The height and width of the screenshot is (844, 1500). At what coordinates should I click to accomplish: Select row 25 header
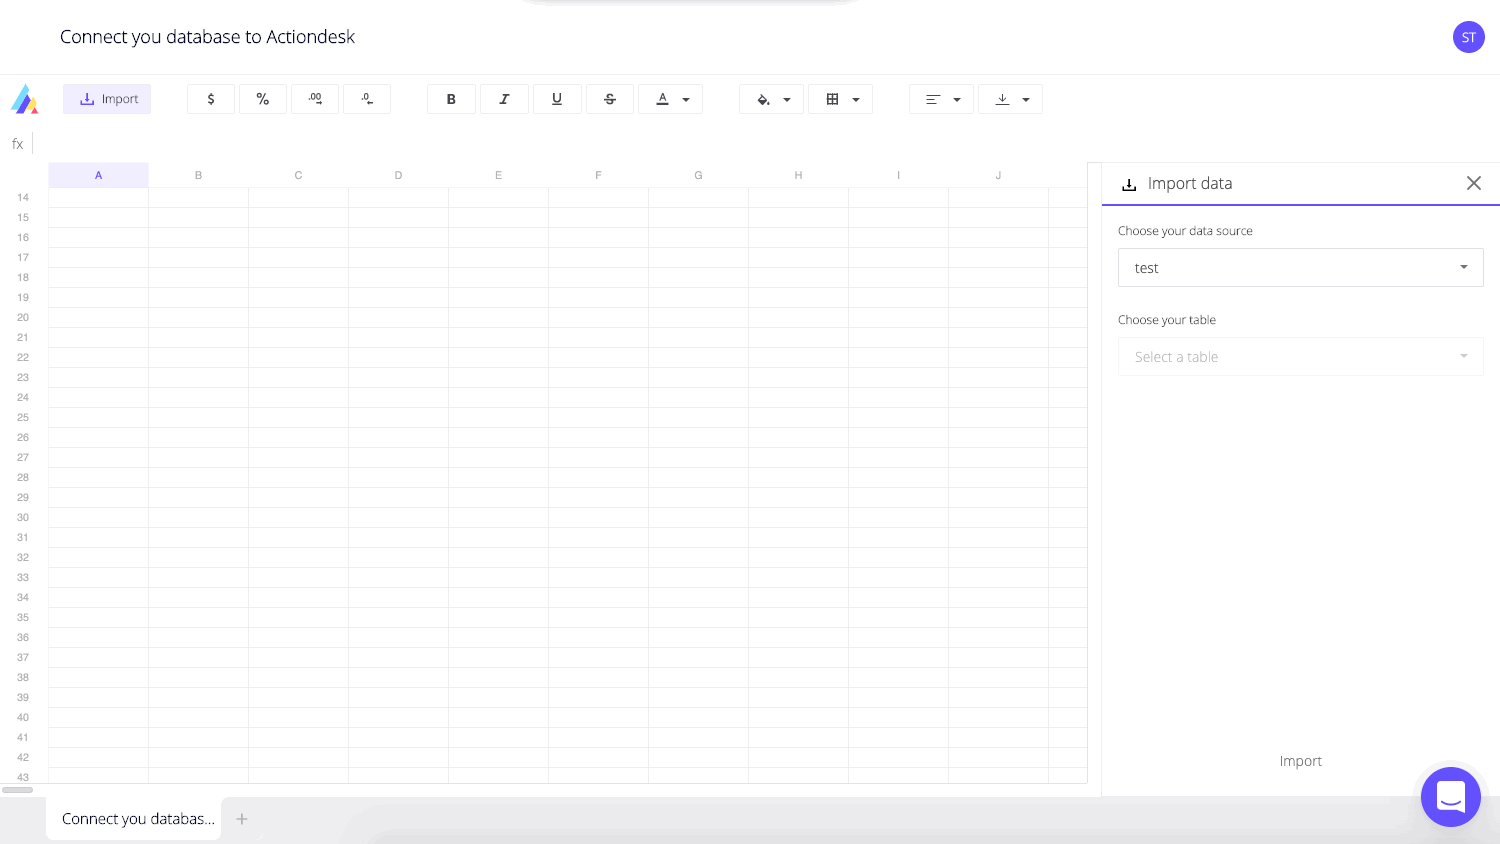tap(23, 417)
